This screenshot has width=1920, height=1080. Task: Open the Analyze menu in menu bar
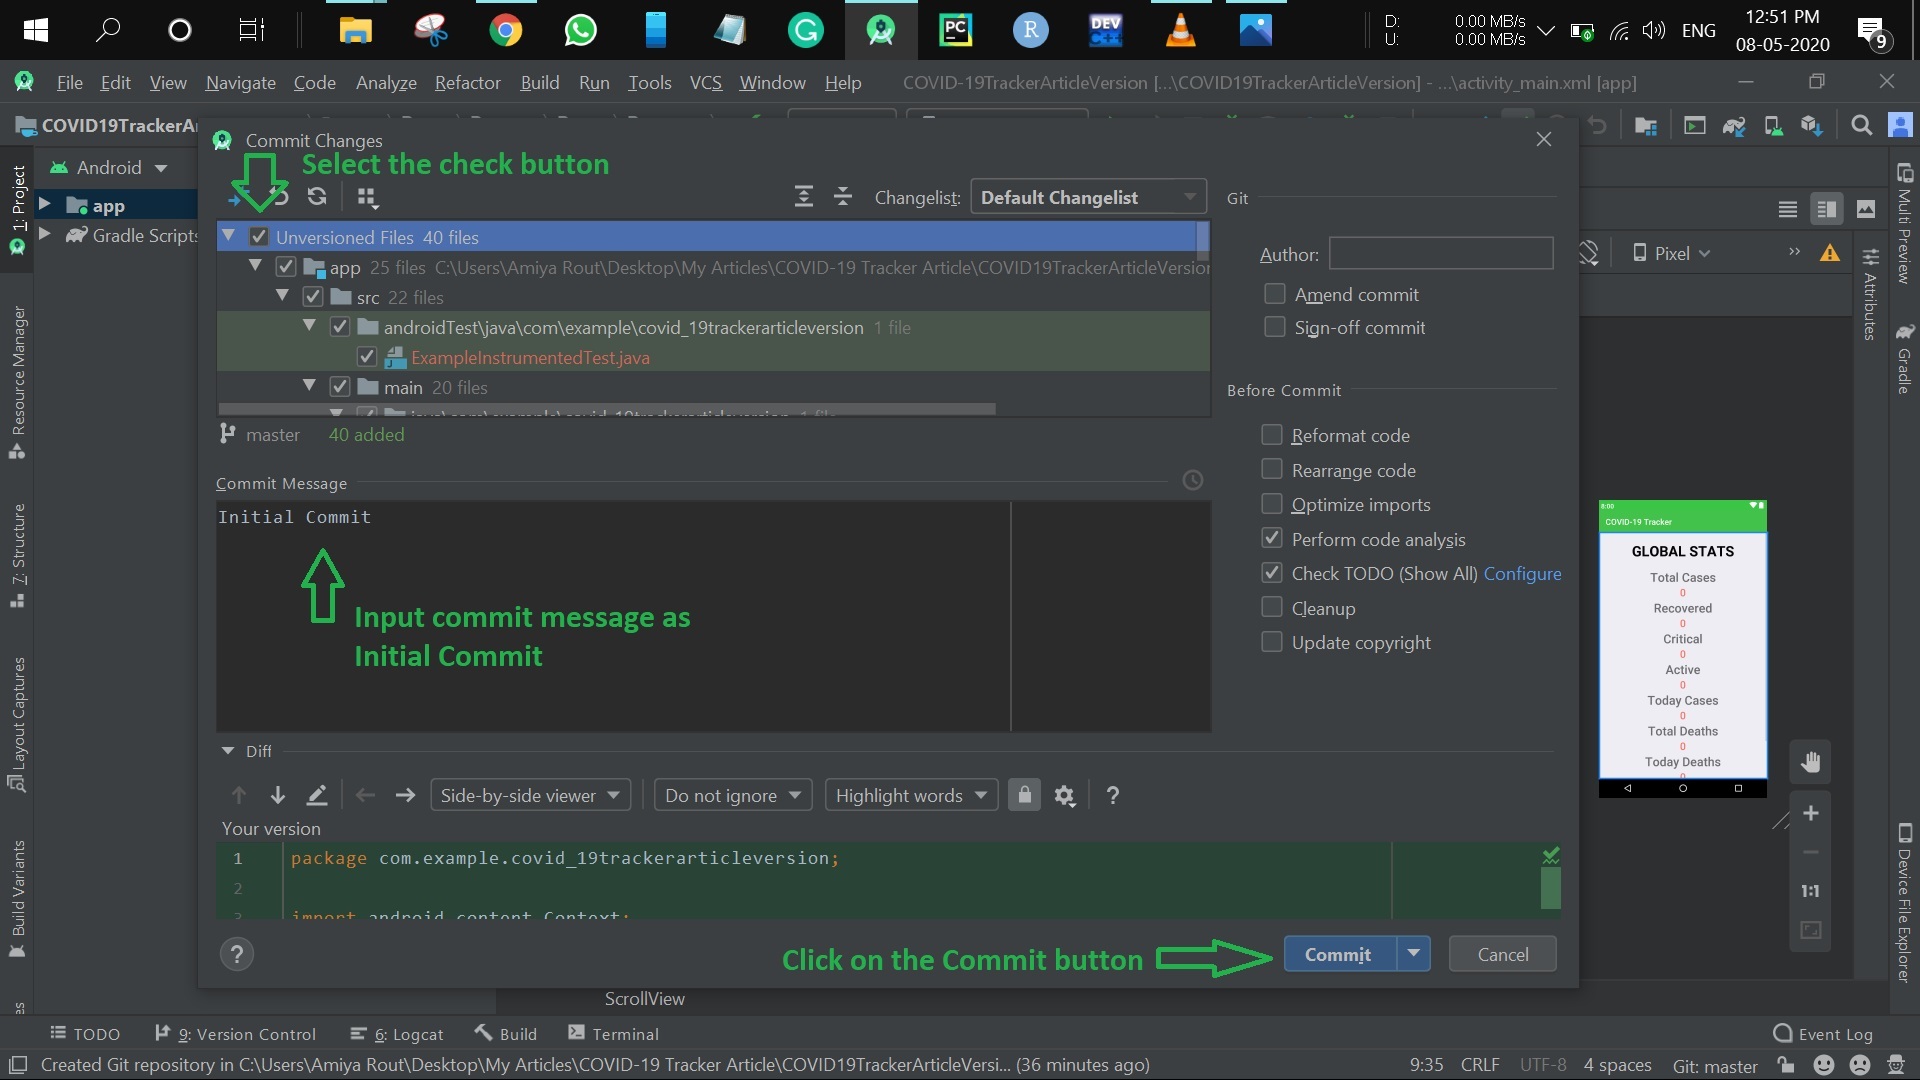pyautogui.click(x=384, y=83)
